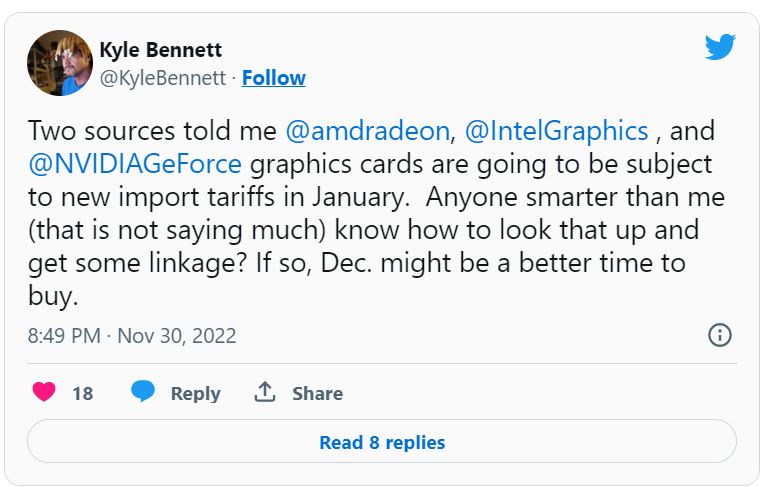
Task: Open Kyle Bennett's profile picture
Action: tap(60, 63)
